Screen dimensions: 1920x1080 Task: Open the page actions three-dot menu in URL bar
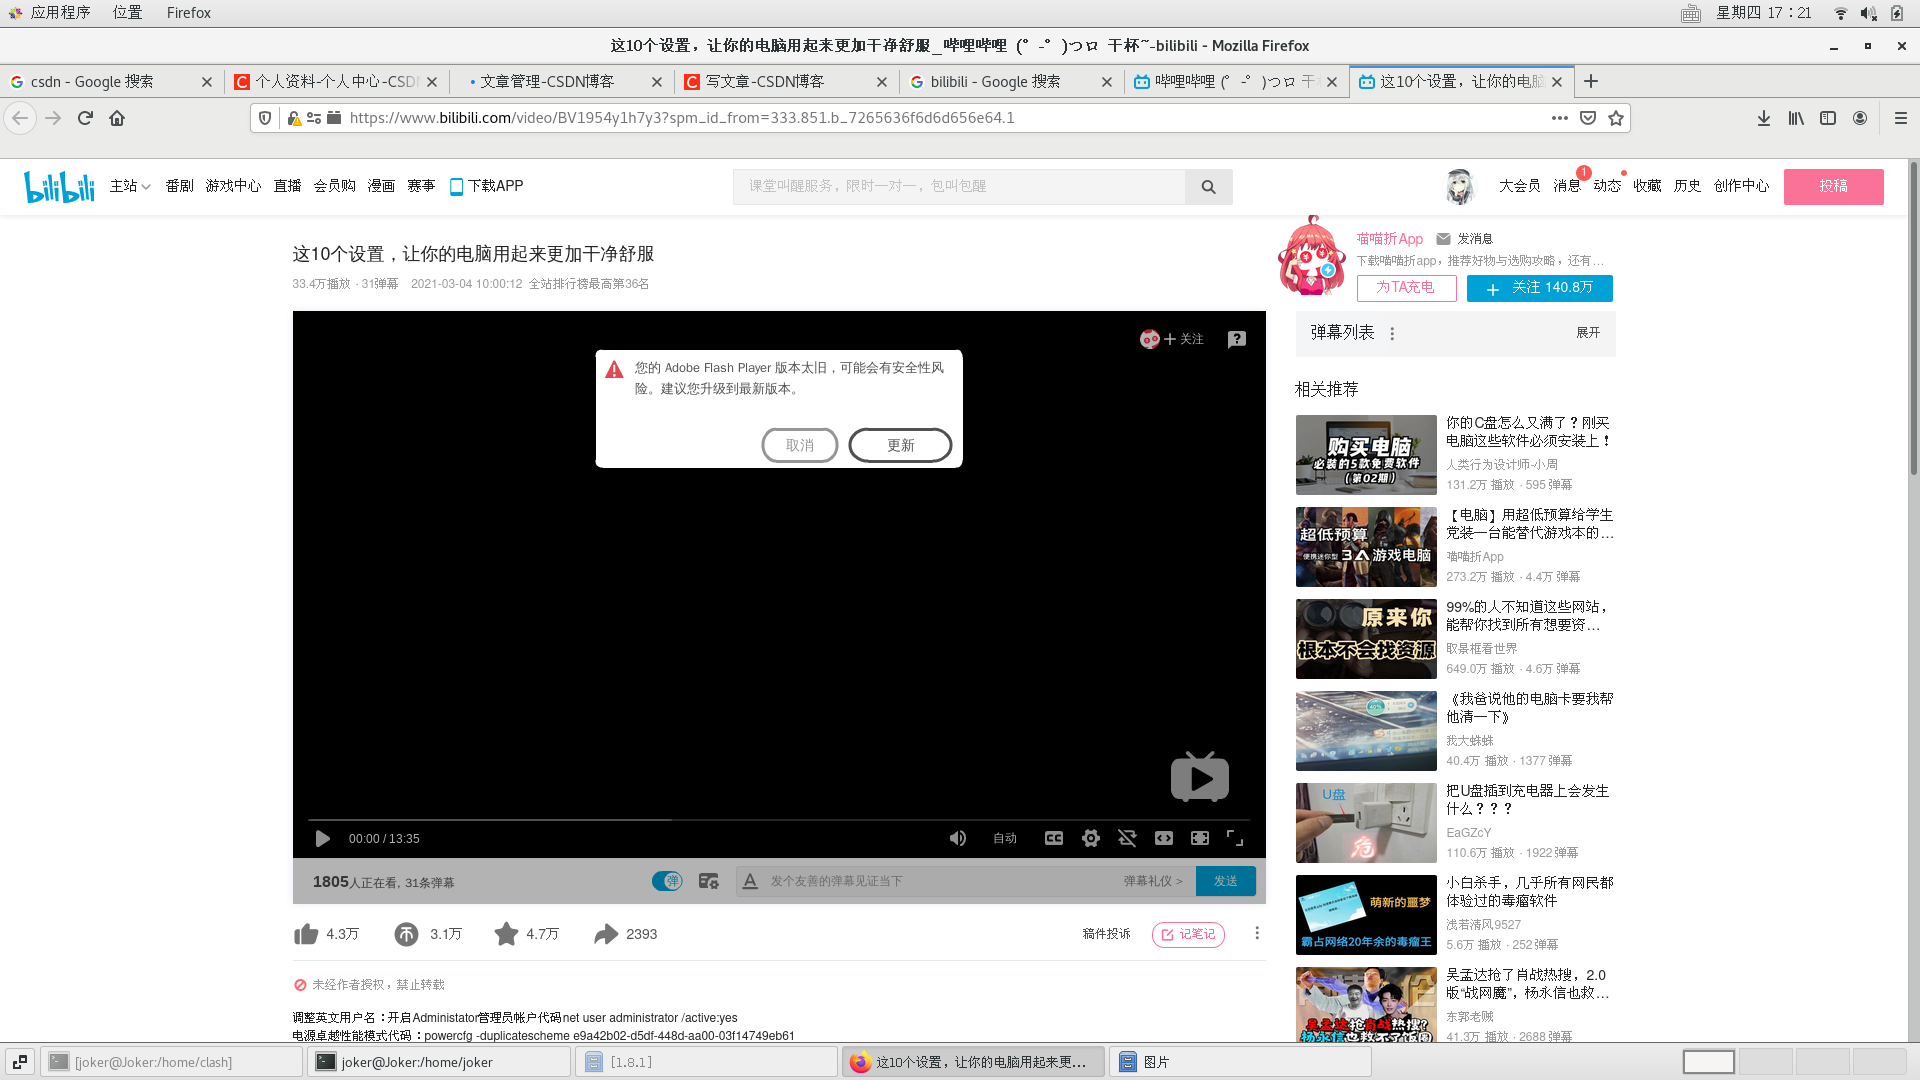[1560, 118]
